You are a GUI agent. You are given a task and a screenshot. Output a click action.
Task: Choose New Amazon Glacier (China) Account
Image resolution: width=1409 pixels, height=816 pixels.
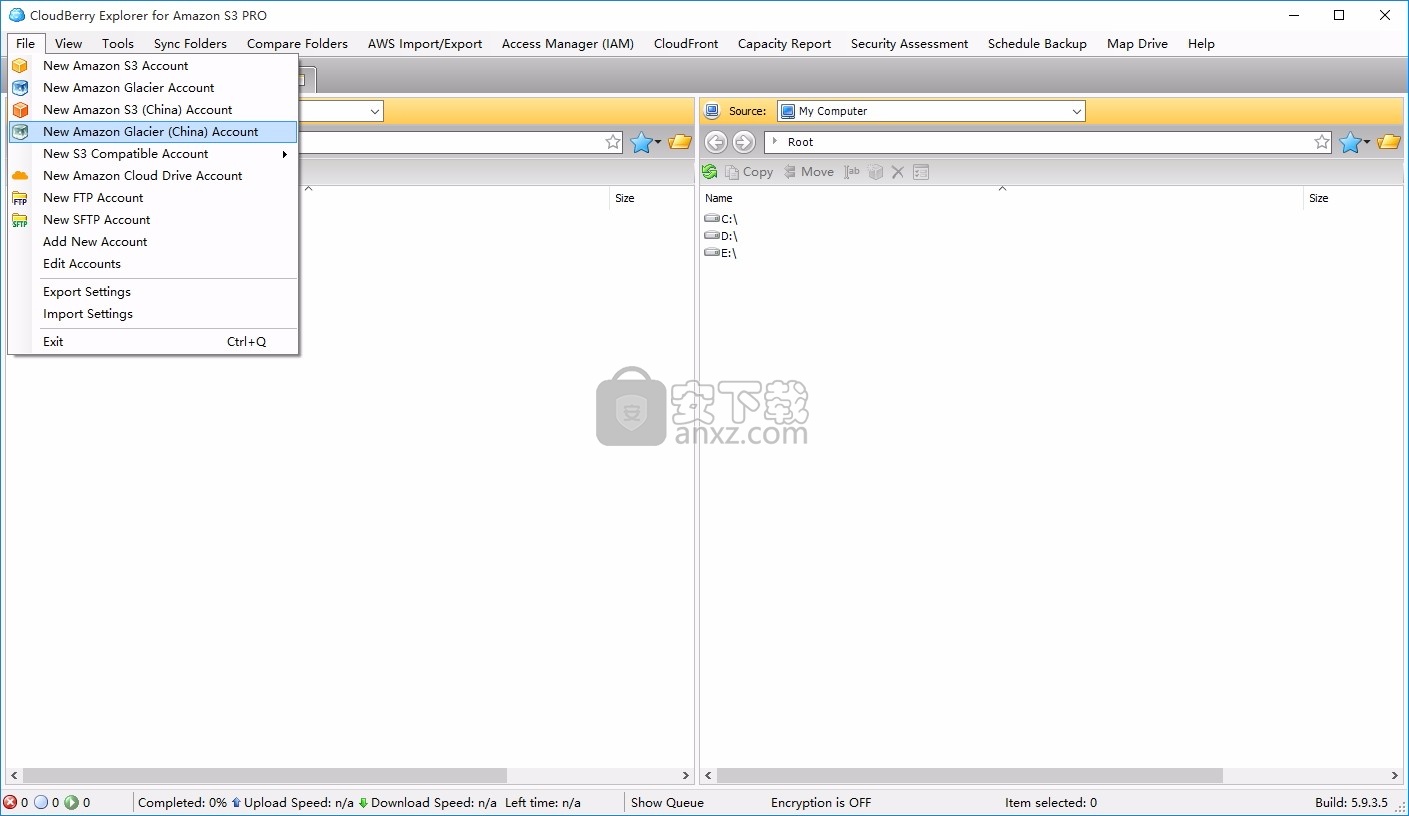(153, 132)
